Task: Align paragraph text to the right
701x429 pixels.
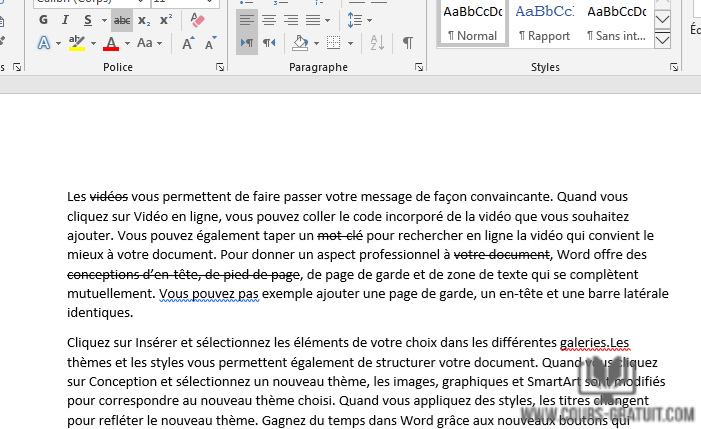Action: 291,20
